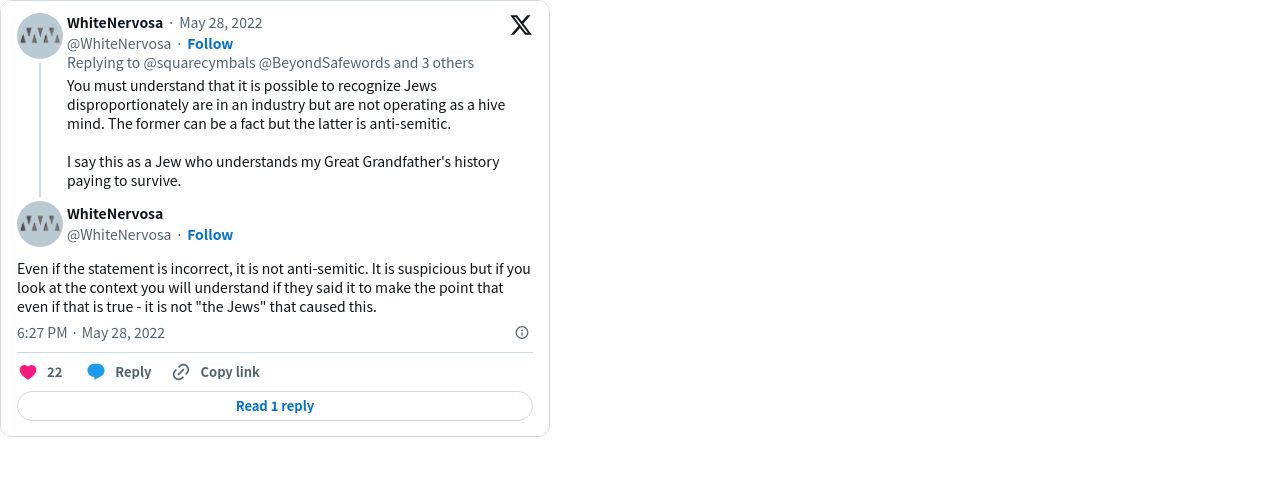
Task: Open the X logo icon
Action: coord(521,25)
